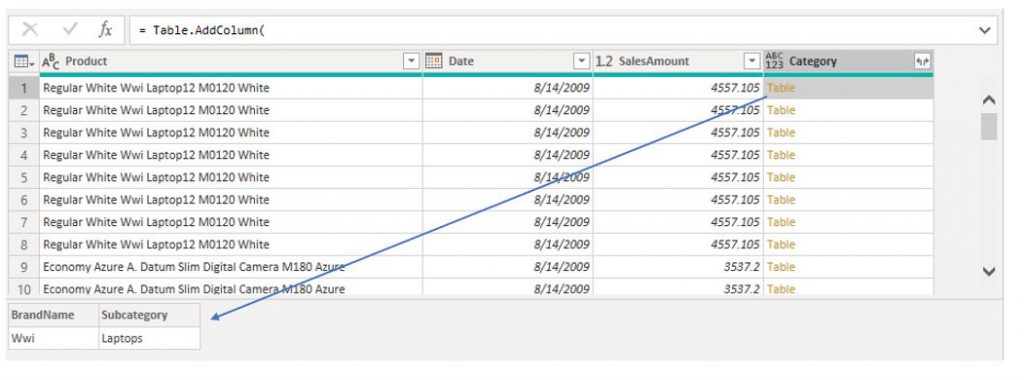This screenshot has height=380, width=1024.
Task: Expand the formula bar chevron
Action: (985, 30)
